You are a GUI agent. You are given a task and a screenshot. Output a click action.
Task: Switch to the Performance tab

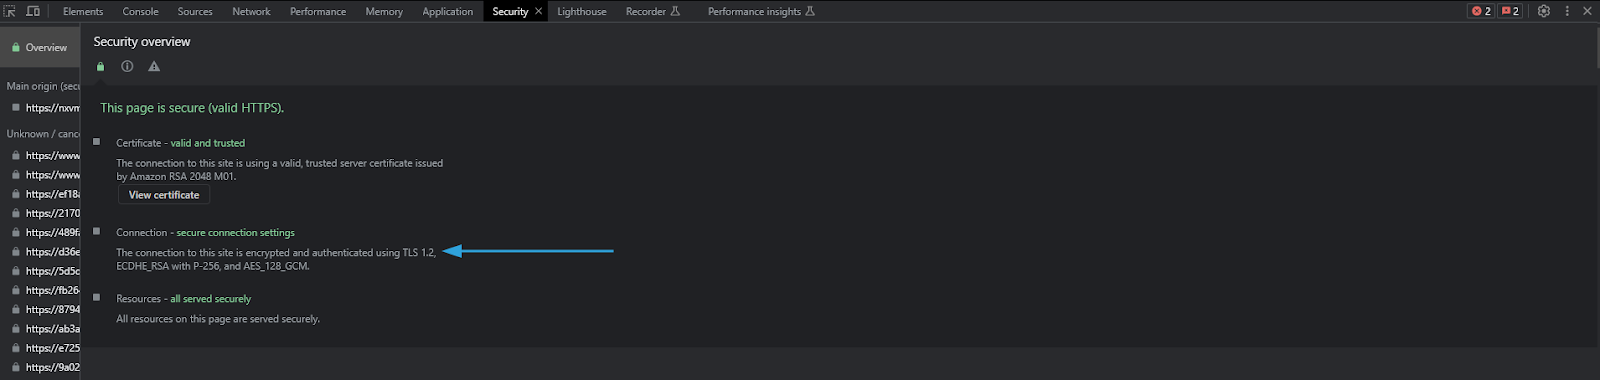coord(318,11)
